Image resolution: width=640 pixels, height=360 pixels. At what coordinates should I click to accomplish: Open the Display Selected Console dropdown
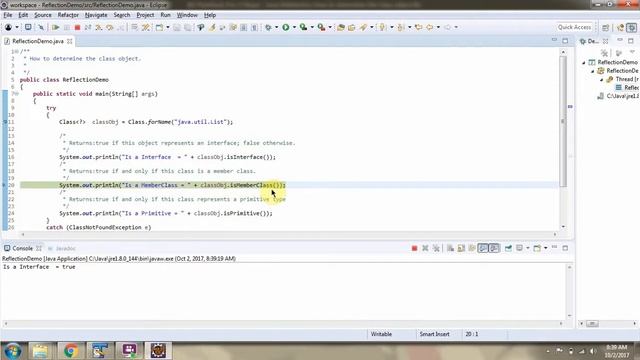528,248
